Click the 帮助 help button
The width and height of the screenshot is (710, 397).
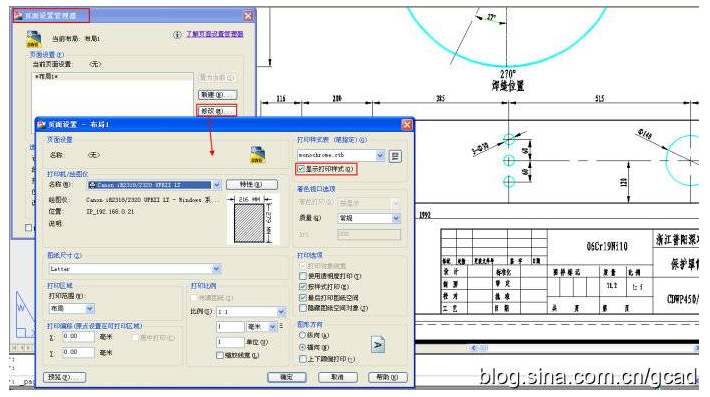pyautogui.click(x=388, y=377)
